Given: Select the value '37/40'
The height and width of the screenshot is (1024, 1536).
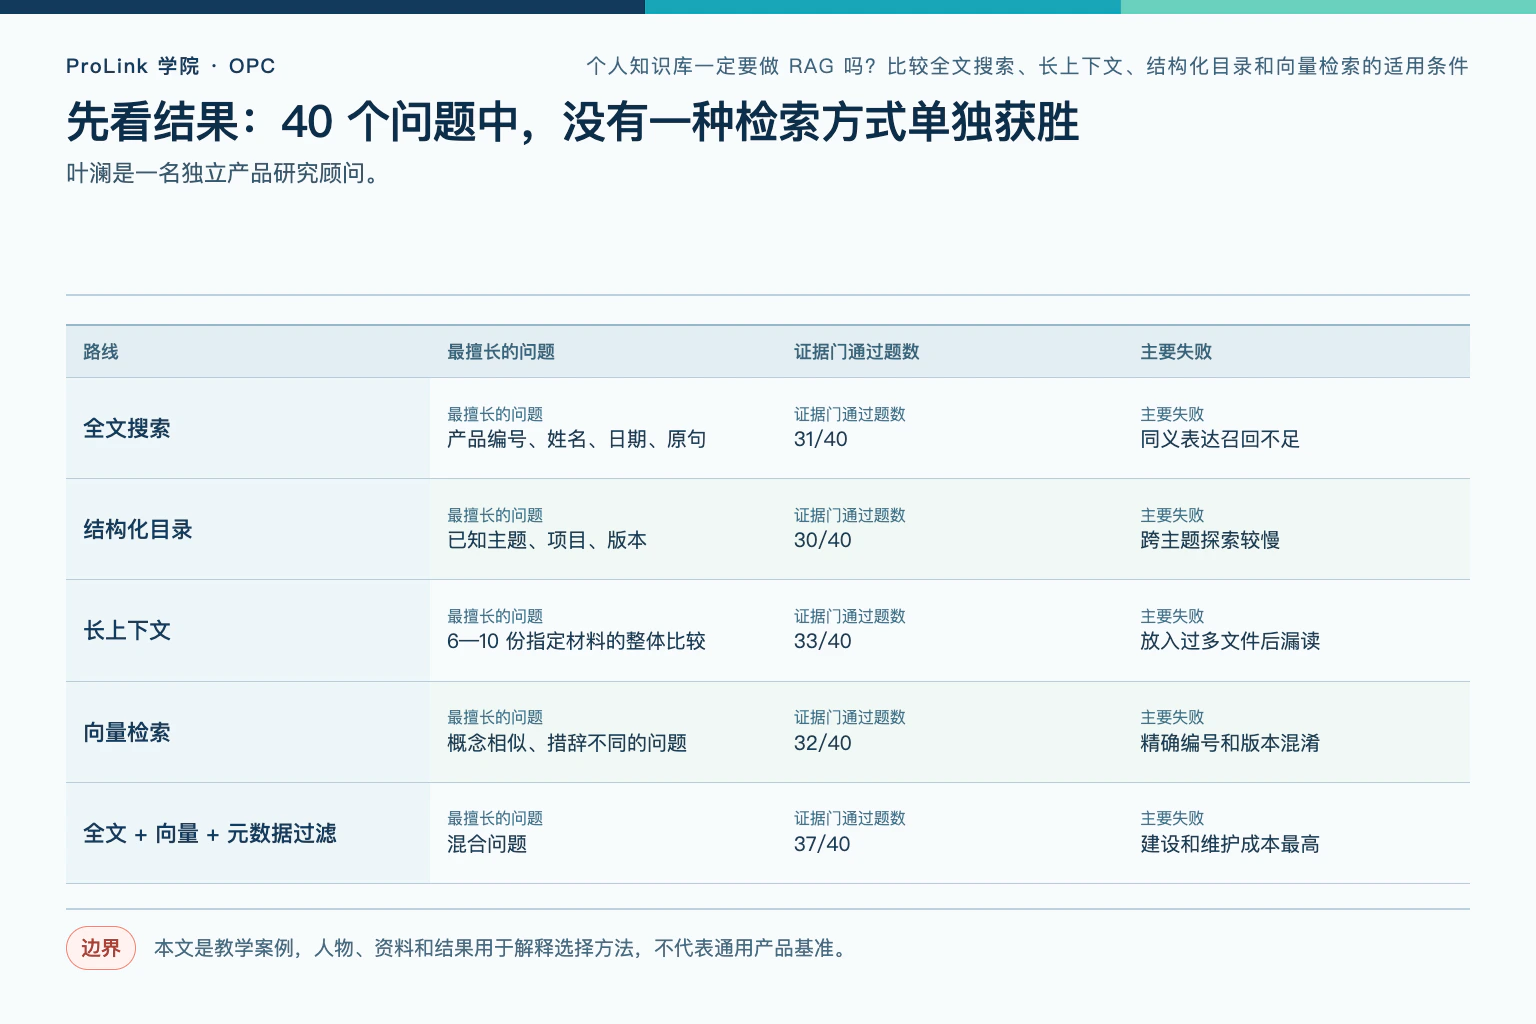Looking at the screenshot, I should tap(822, 844).
